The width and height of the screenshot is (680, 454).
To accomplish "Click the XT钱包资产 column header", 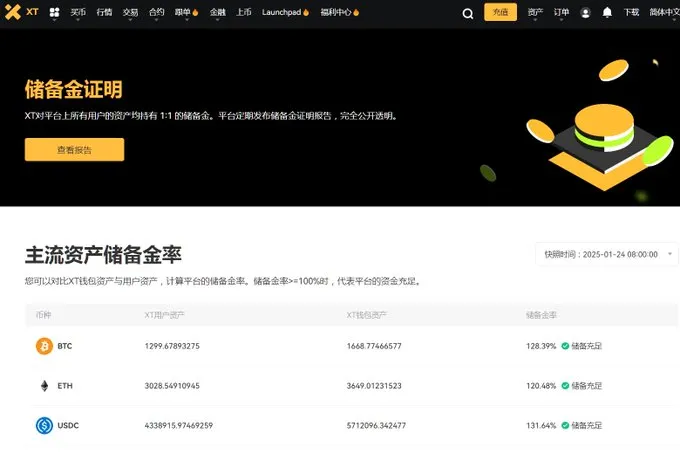I will click(366, 315).
